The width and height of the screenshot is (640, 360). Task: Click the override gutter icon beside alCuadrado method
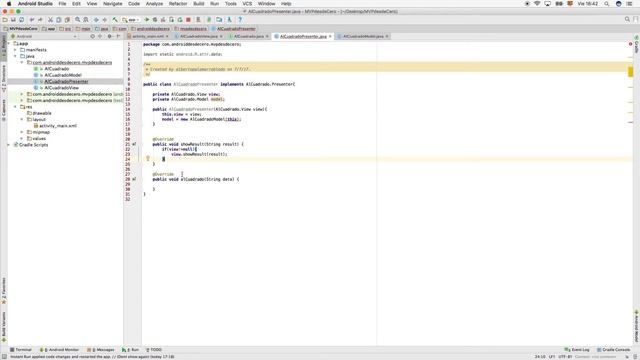pos(134,179)
